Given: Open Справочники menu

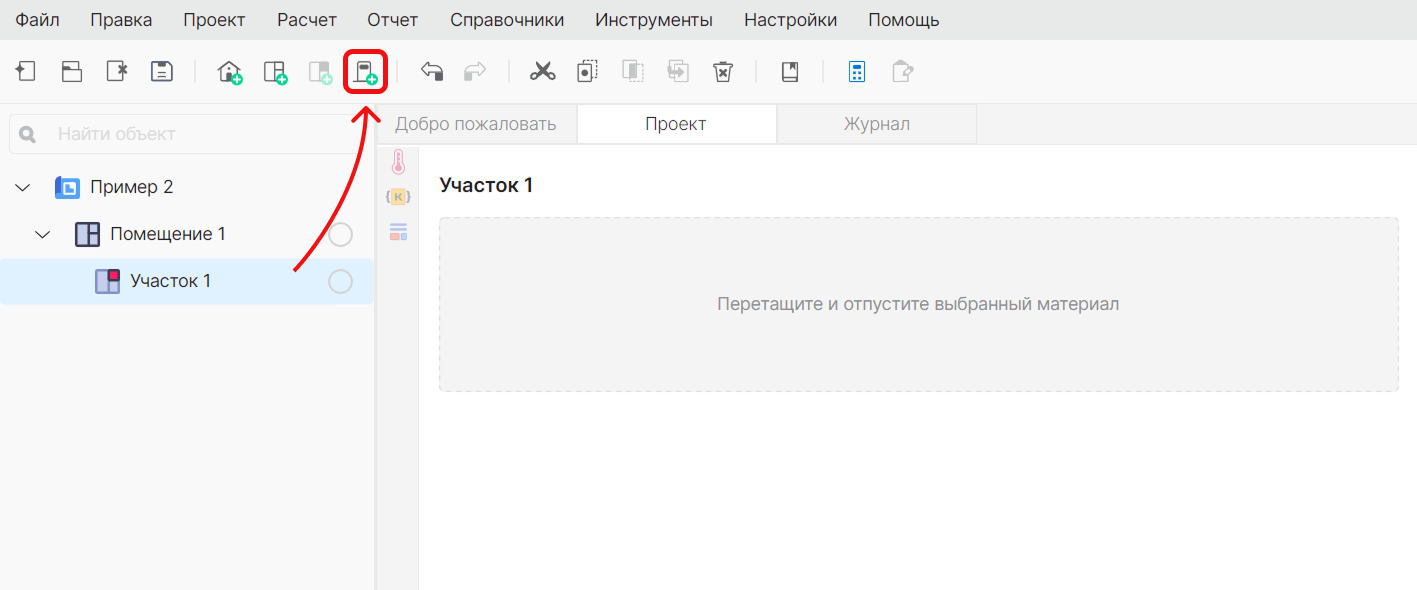Looking at the screenshot, I should click(507, 20).
